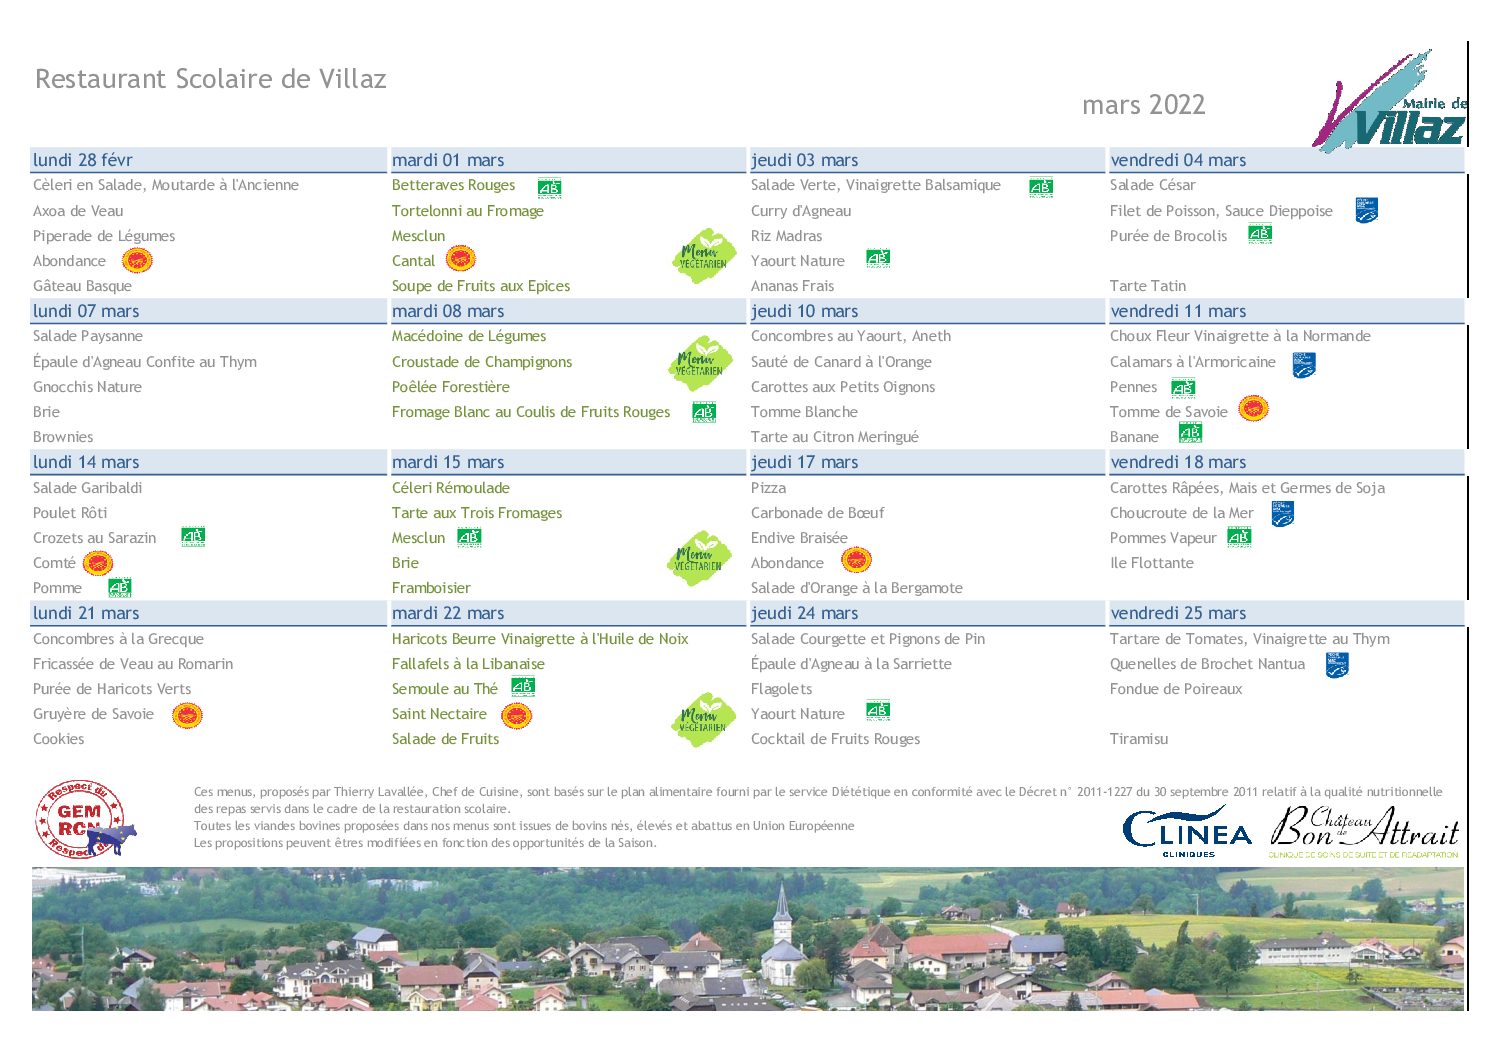Click the AB logo next to Pomme
Viewport: 1496px width, 1058px height.
pos(120,587)
